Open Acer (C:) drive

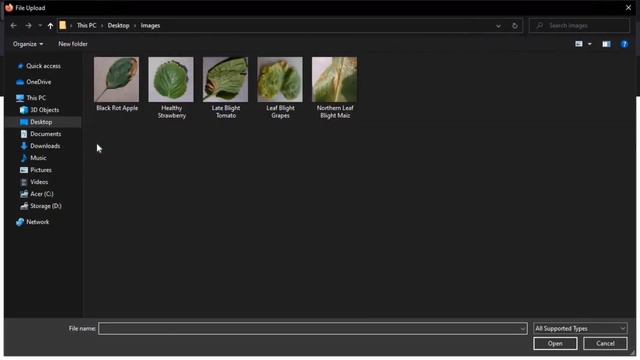pos(42,194)
